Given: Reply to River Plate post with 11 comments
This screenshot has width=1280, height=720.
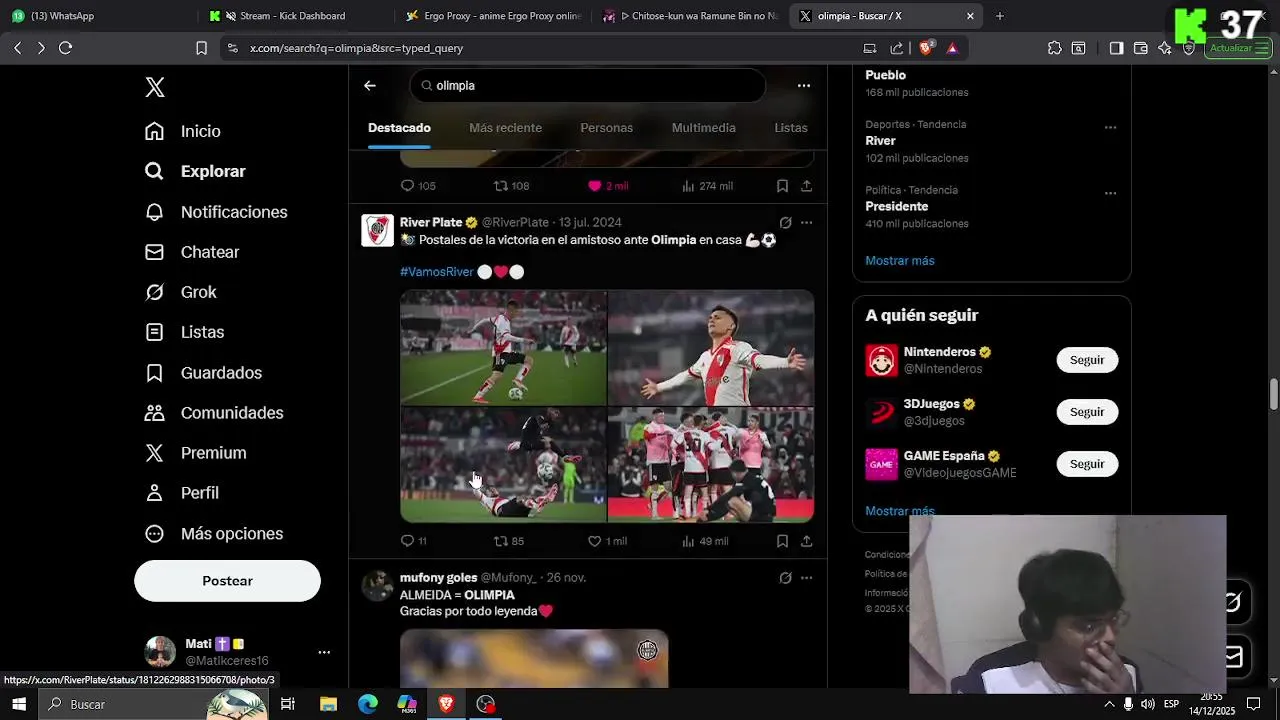Looking at the screenshot, I should click(413, 541).
